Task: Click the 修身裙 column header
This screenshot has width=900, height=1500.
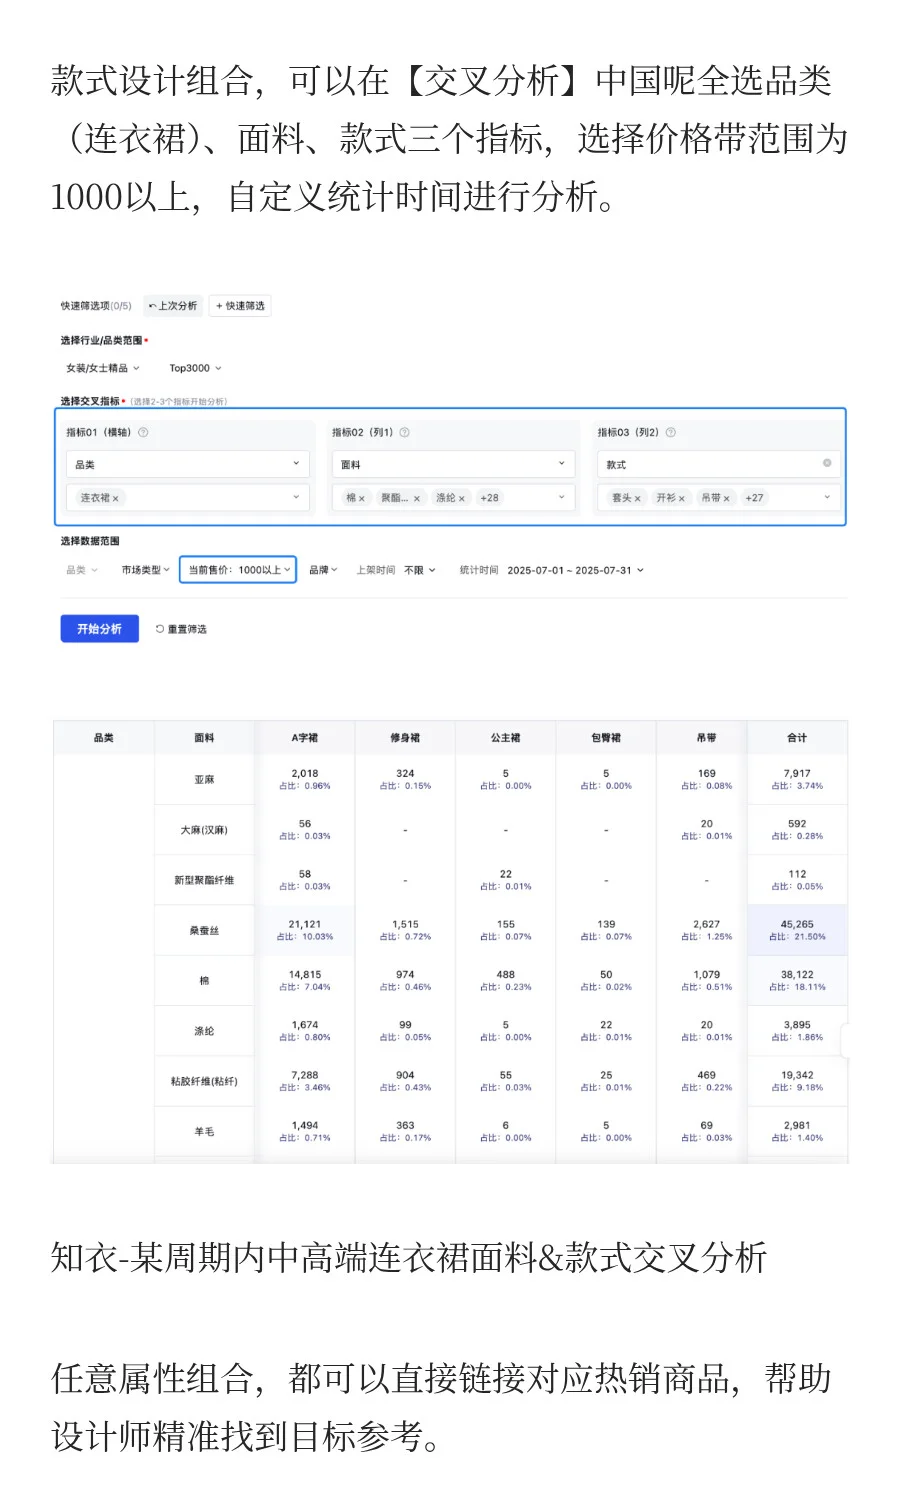Action: pos(405,738)
